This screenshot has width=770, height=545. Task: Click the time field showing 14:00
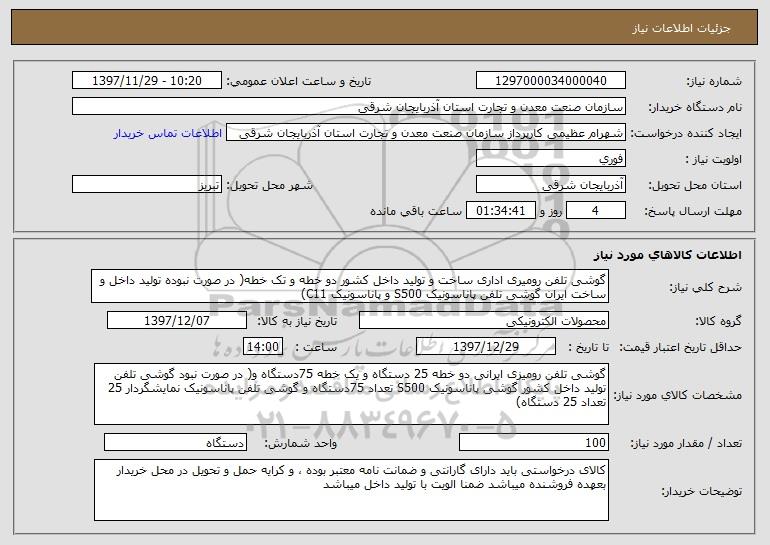click(263, 347)
